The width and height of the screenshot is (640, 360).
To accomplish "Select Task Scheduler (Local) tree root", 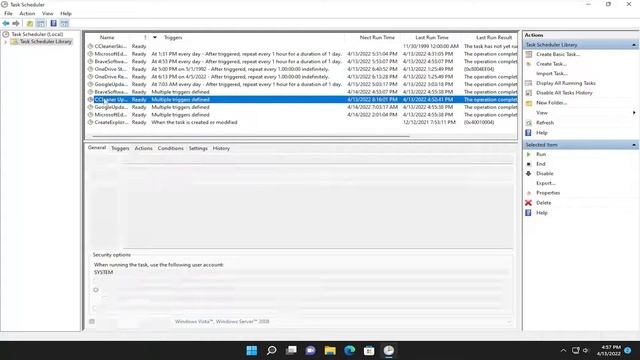I will point(37,35).
